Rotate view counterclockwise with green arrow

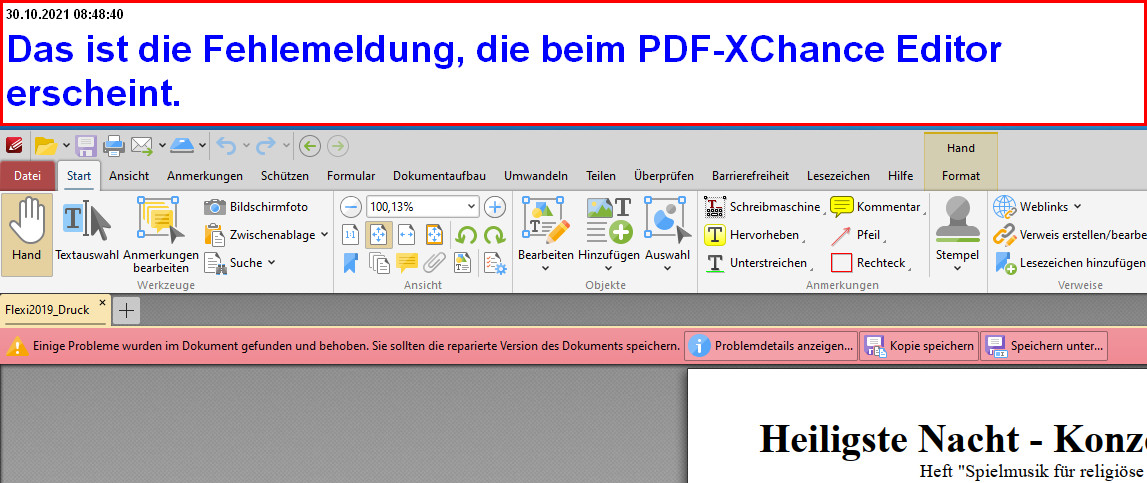coord(467,235)
